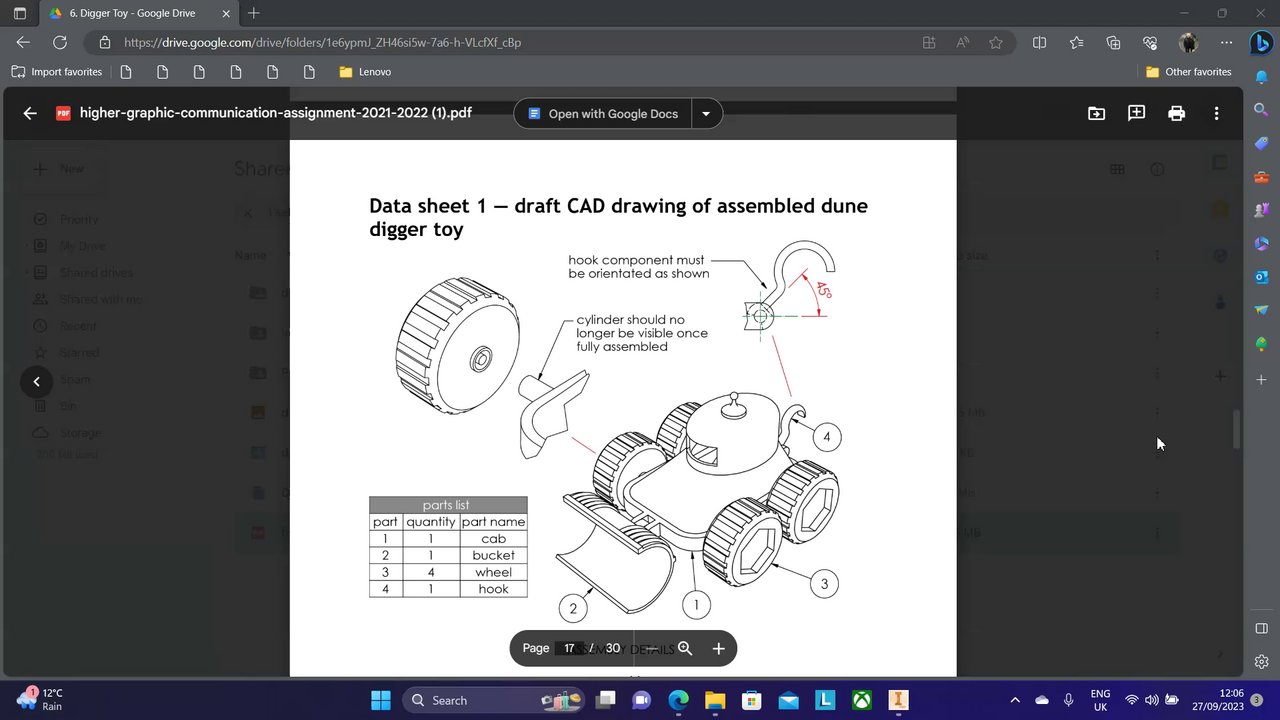Viewport: 1280px width, 720px height.
Task: Close the PDF preview with the back arrow
Action: [30, 113]
